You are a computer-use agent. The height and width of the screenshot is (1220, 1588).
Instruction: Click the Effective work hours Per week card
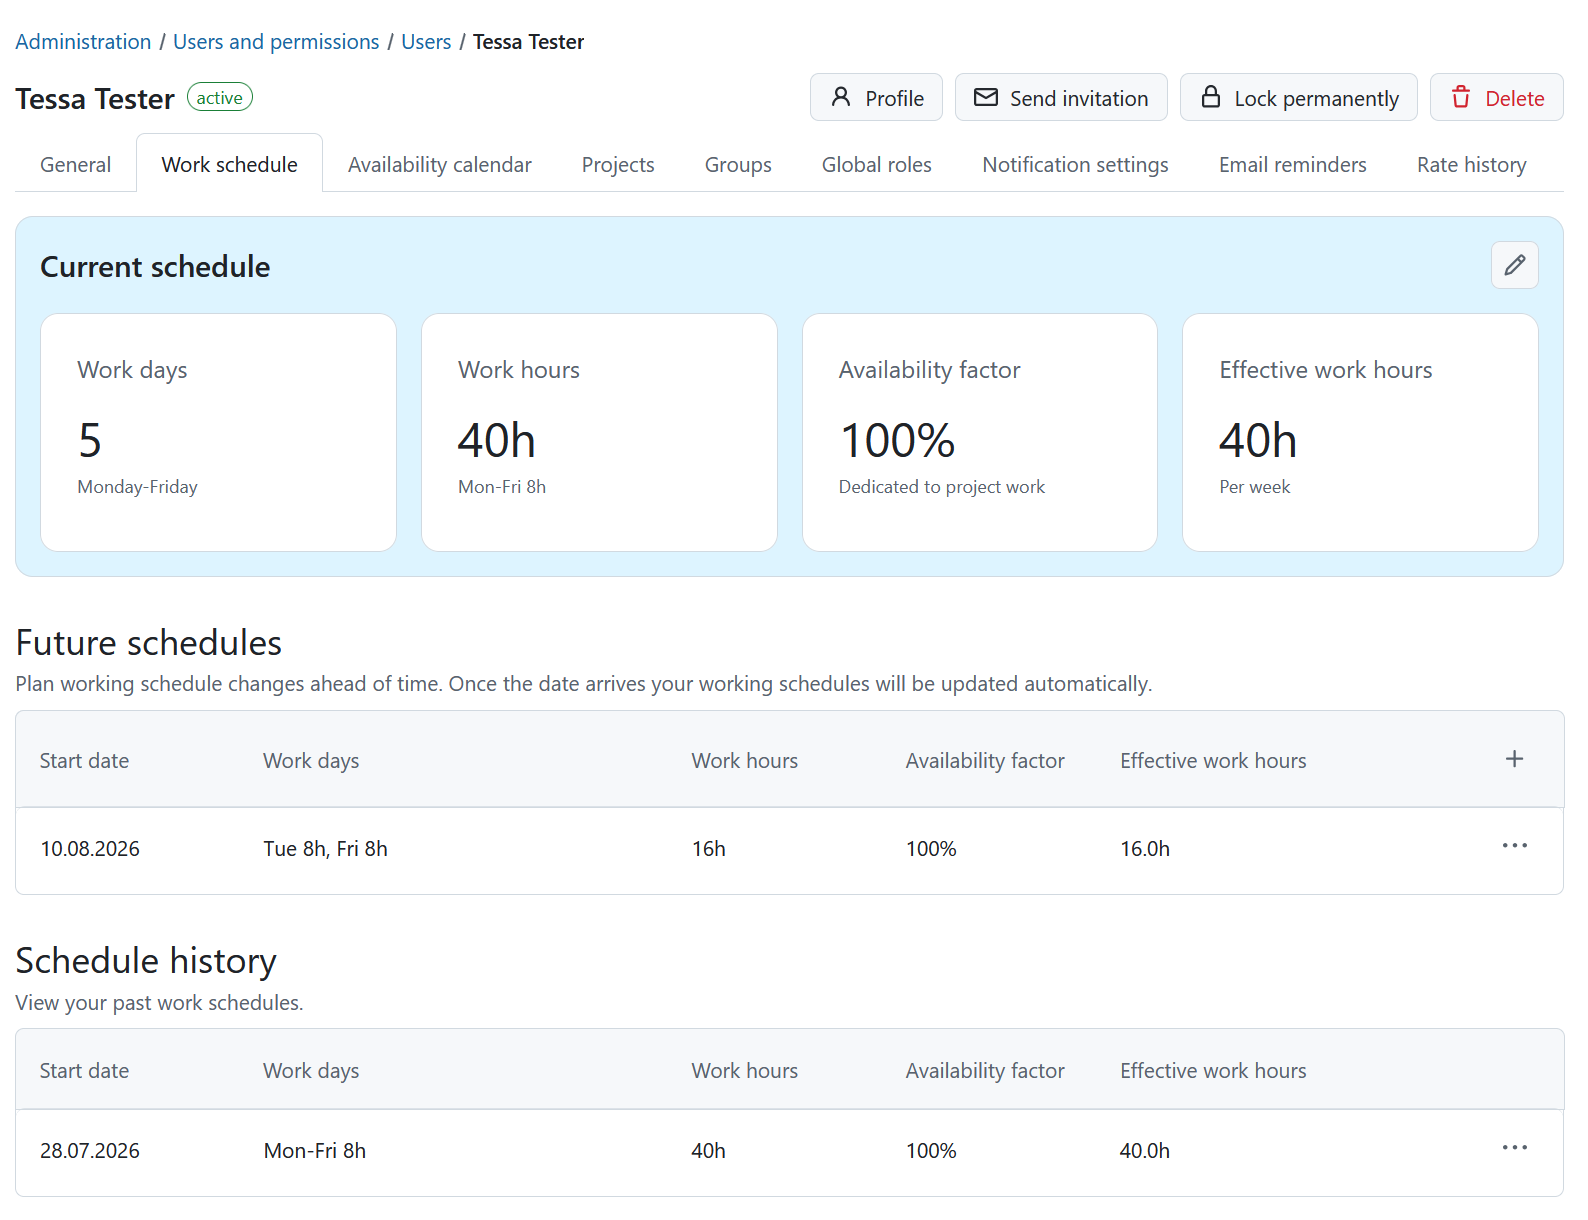tap(1360, 432)
